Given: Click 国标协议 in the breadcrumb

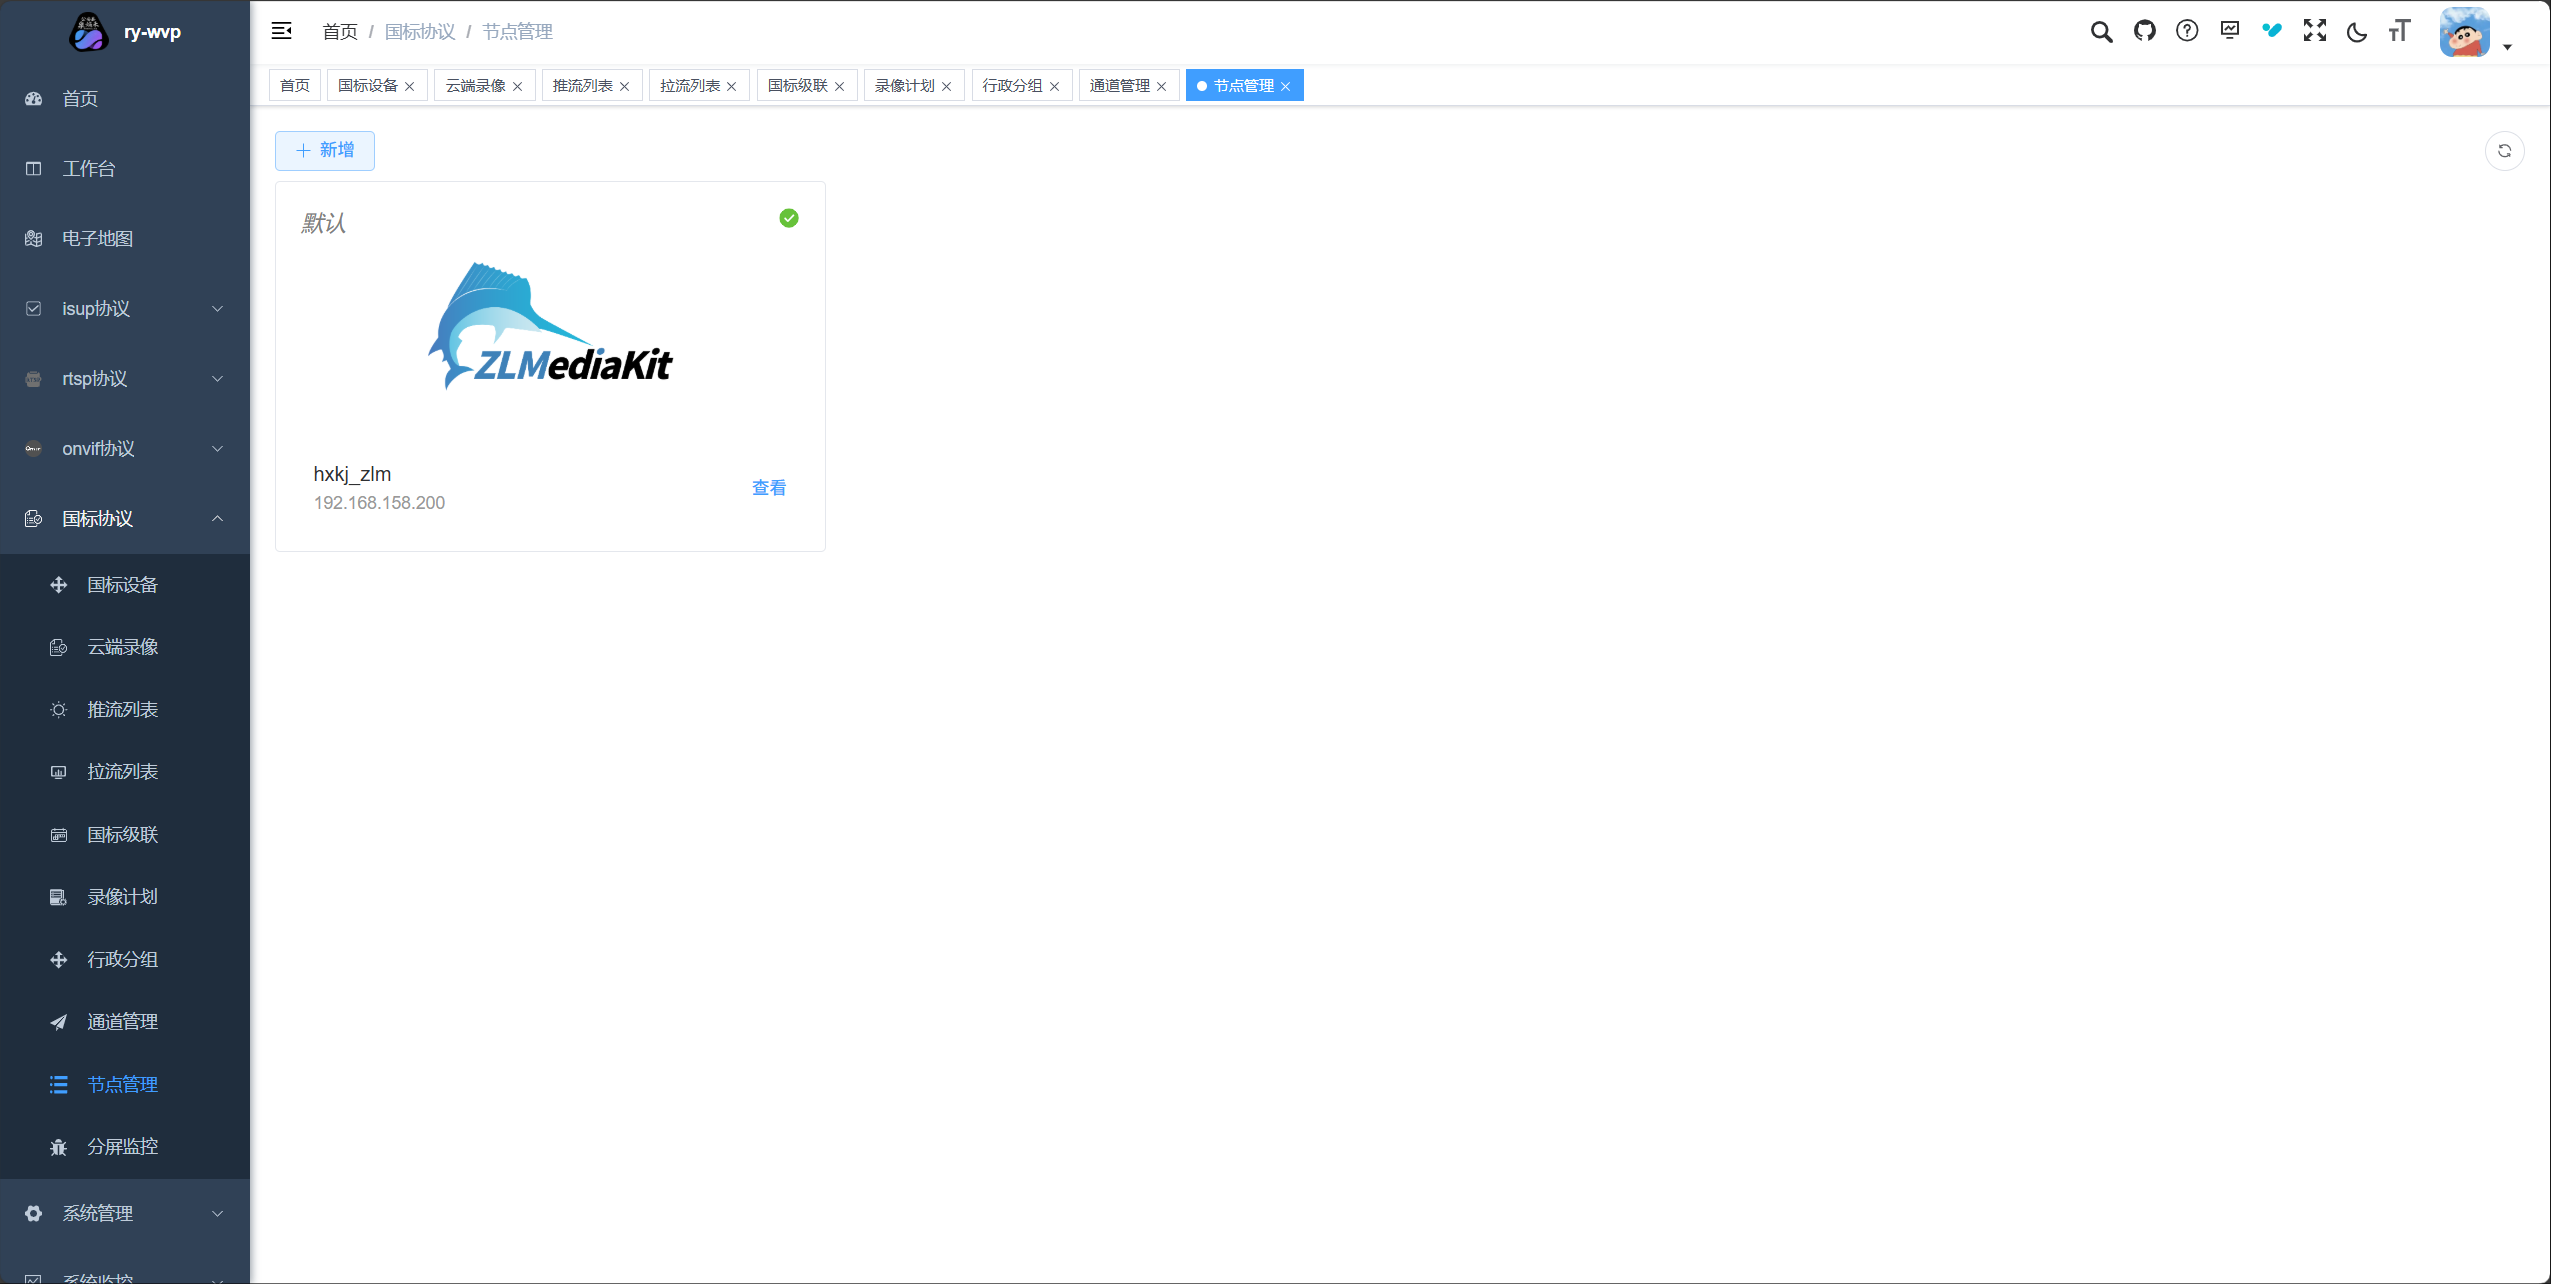Looking at the screenshot, I should coord(420,32).
